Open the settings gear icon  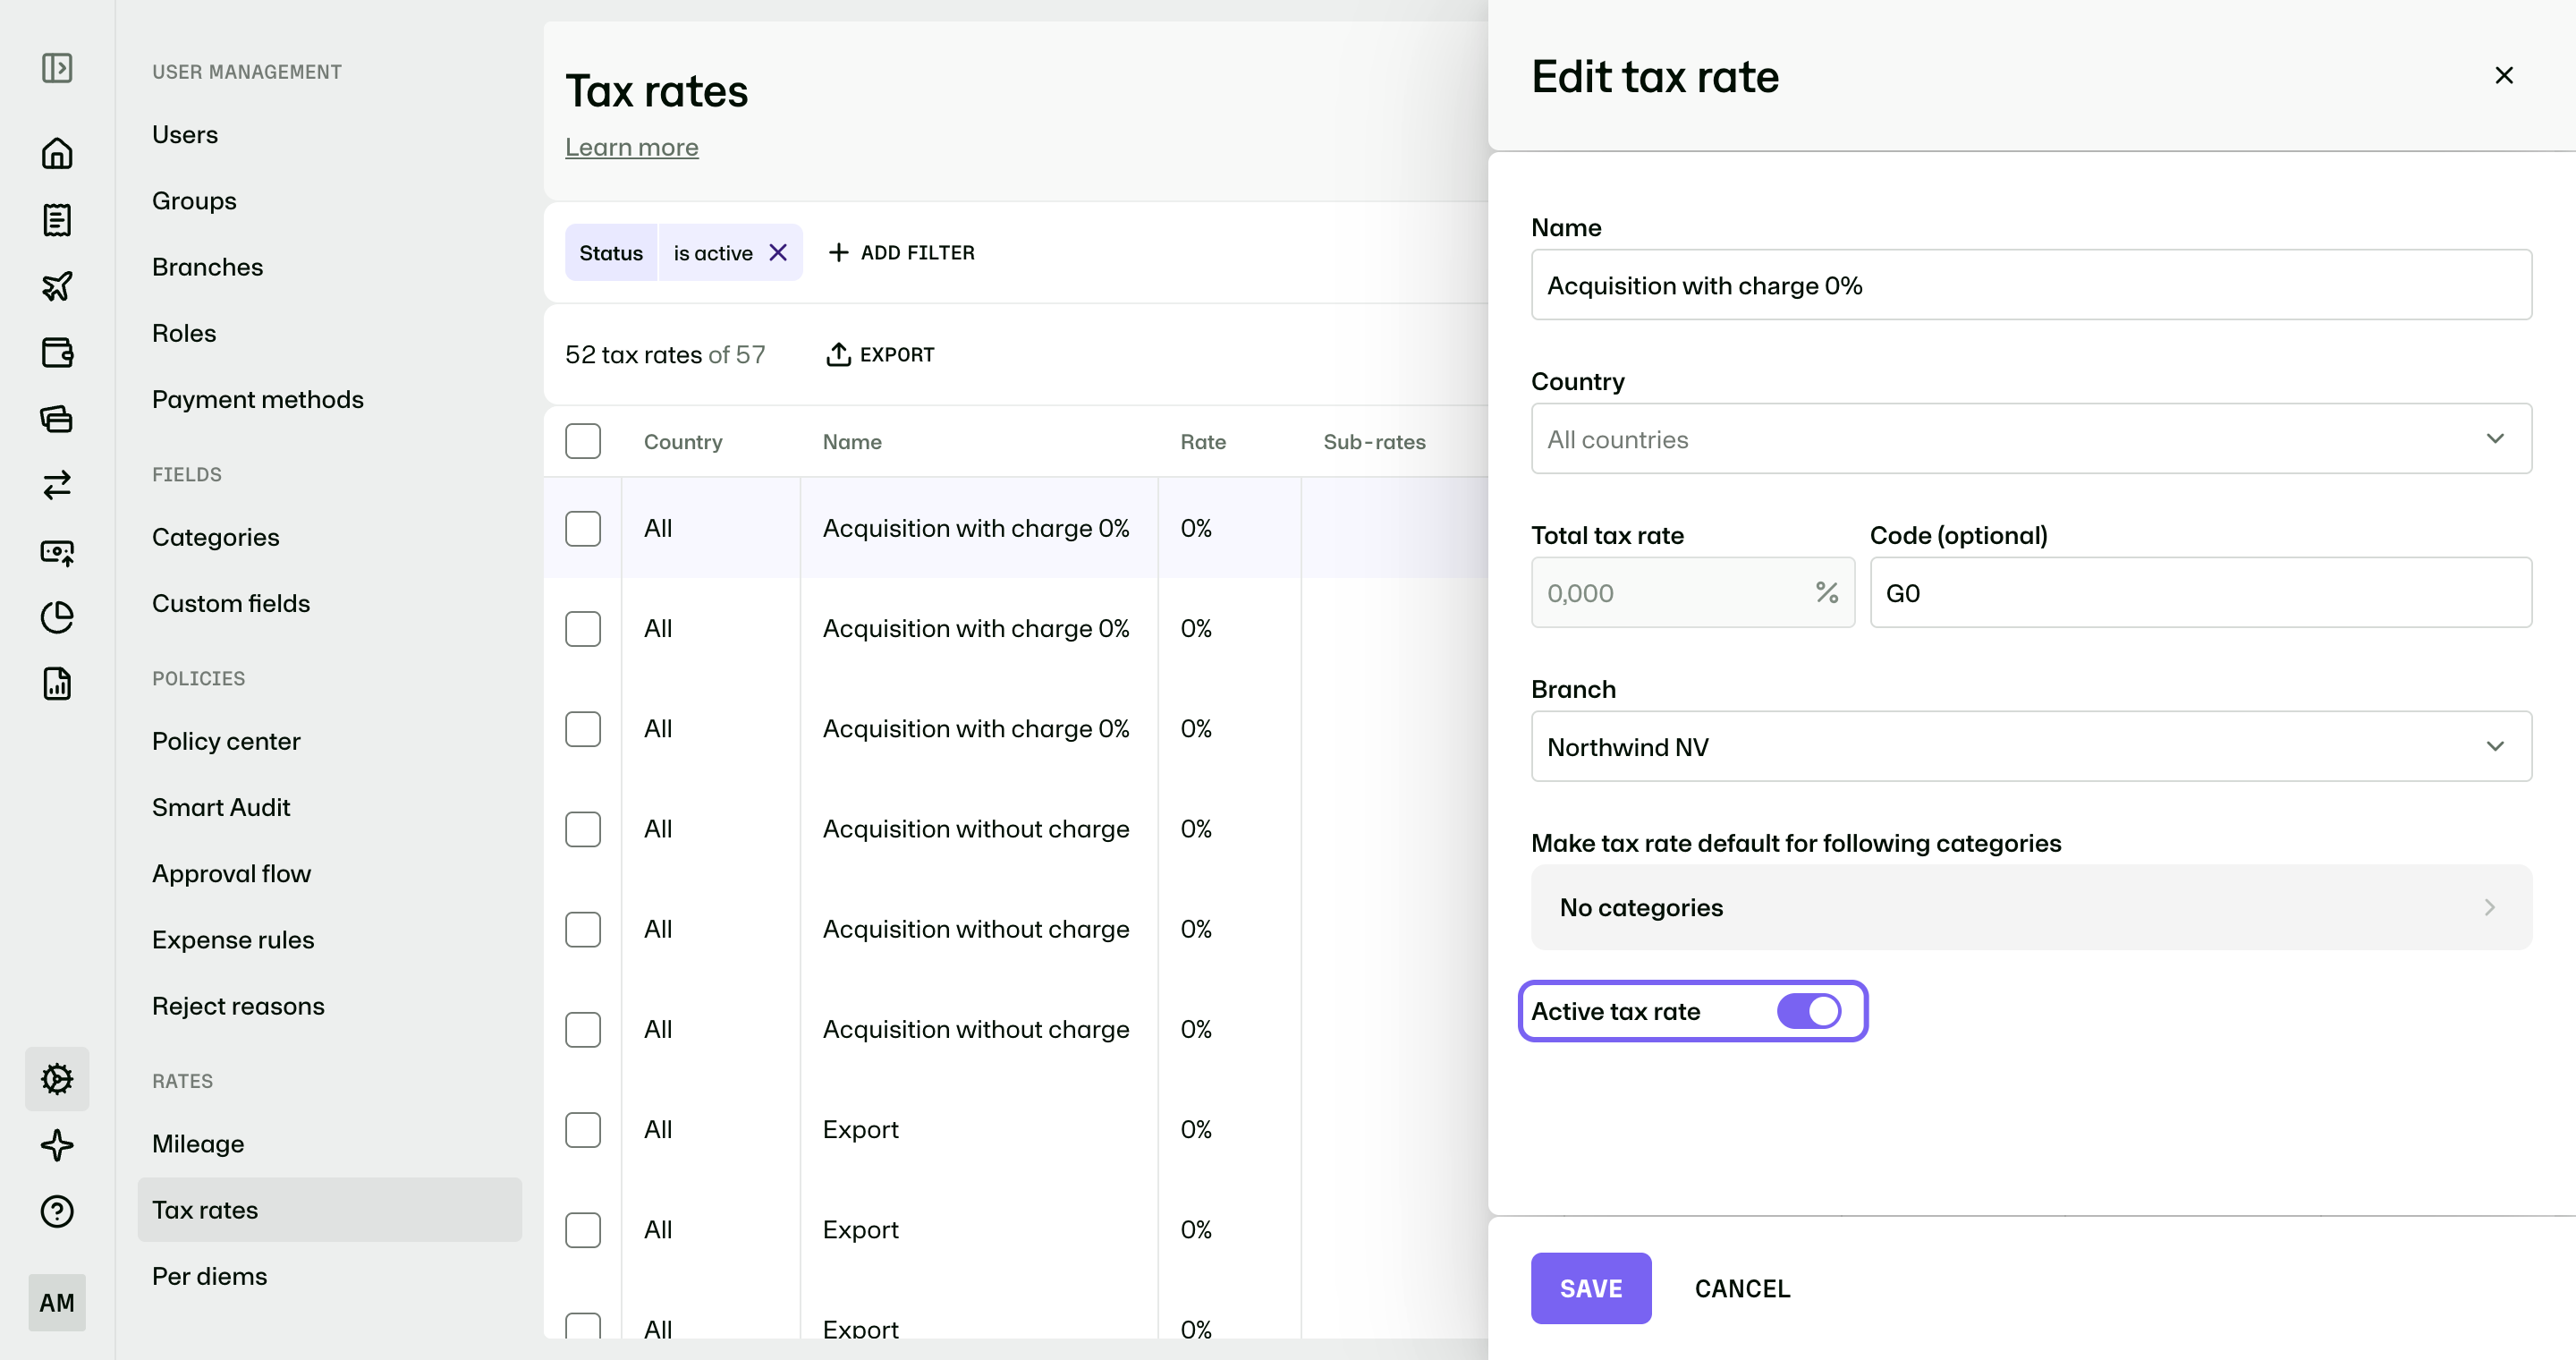tap(57, 1079)
